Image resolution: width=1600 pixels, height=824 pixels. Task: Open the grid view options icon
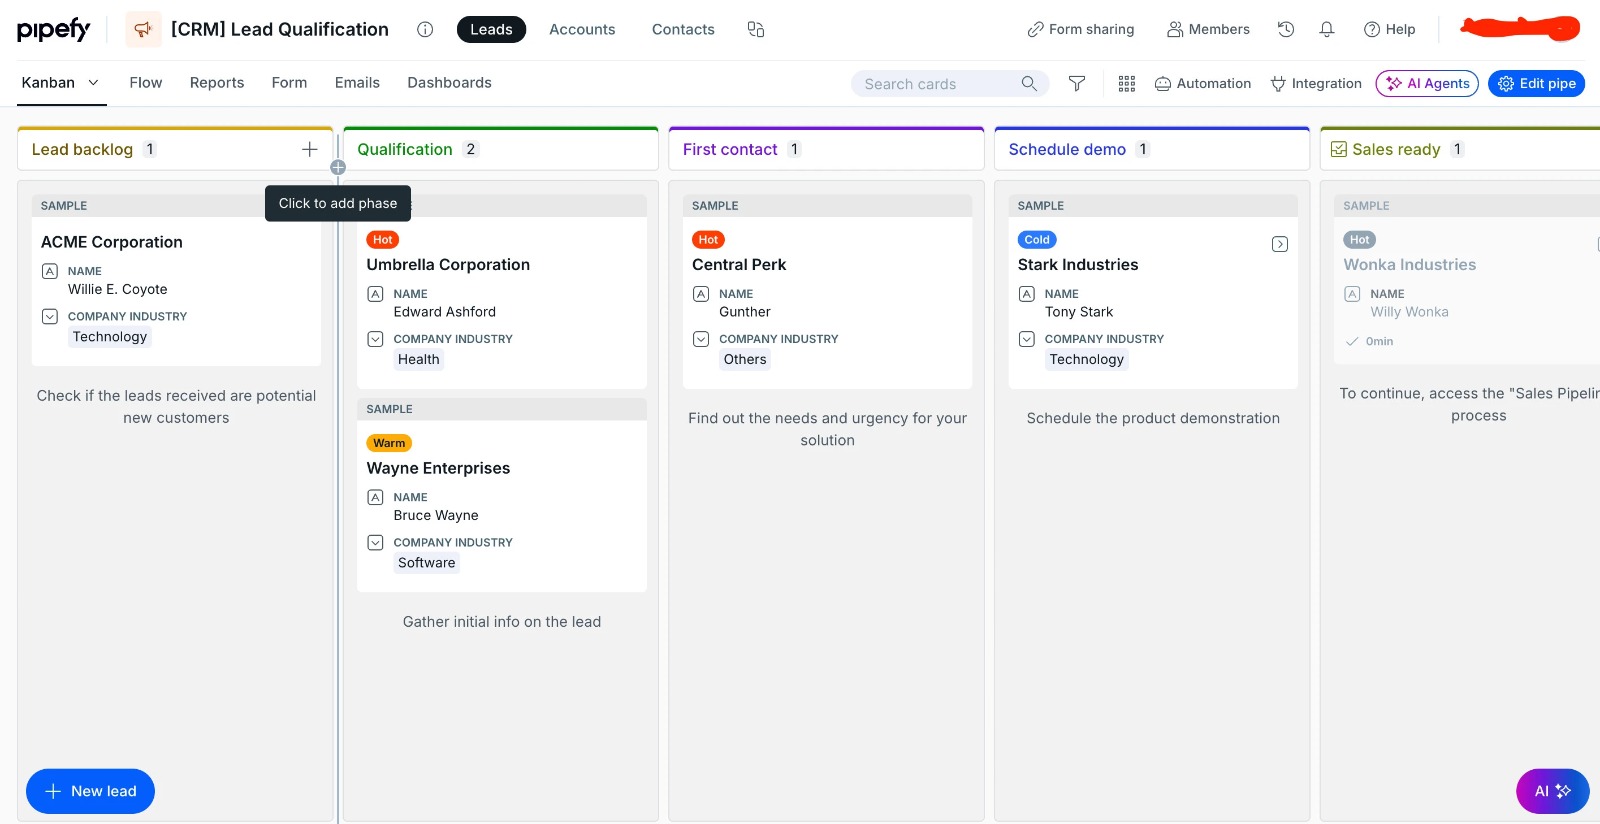(1127, 84)
